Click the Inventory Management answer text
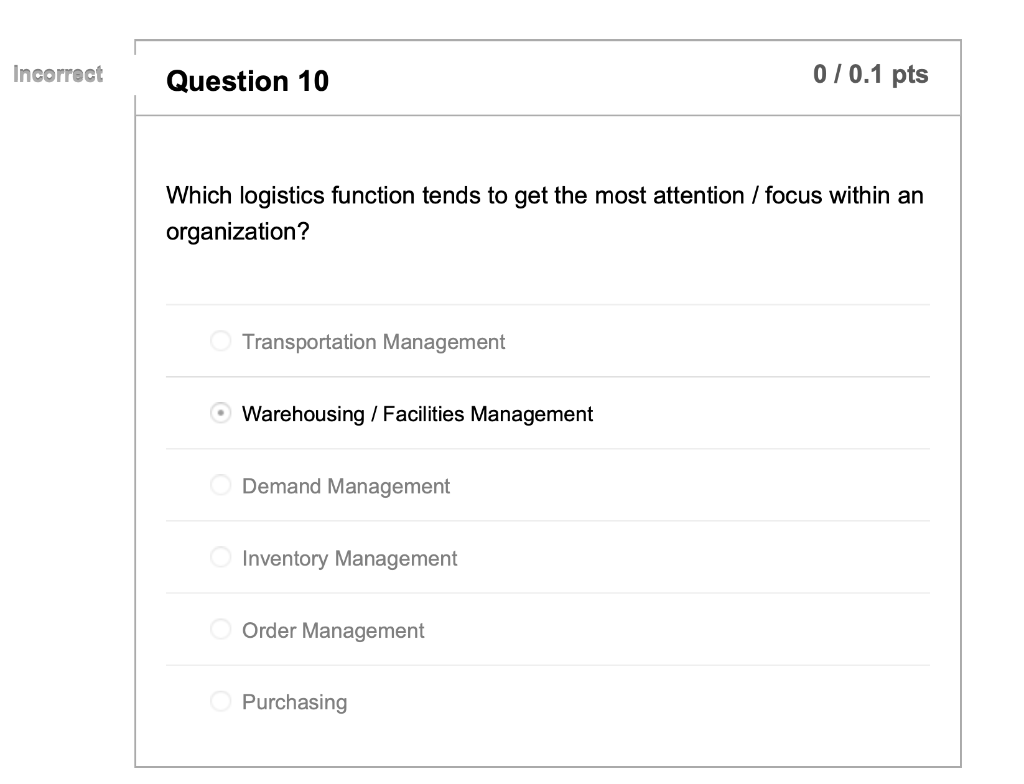1024x784 pixels. (349, 558)
